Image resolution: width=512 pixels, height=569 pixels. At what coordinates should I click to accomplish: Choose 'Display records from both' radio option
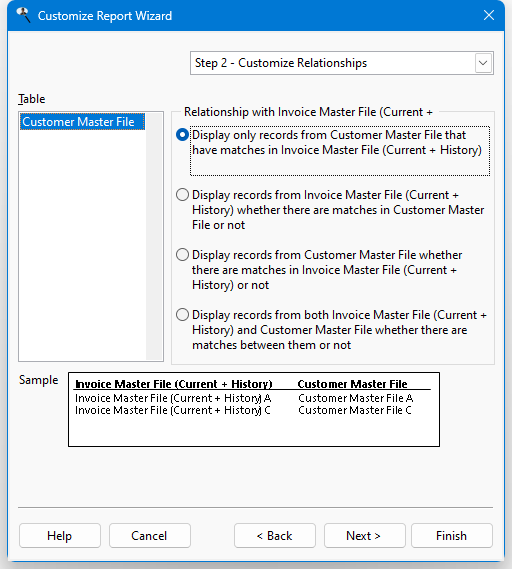pos(182,315)
